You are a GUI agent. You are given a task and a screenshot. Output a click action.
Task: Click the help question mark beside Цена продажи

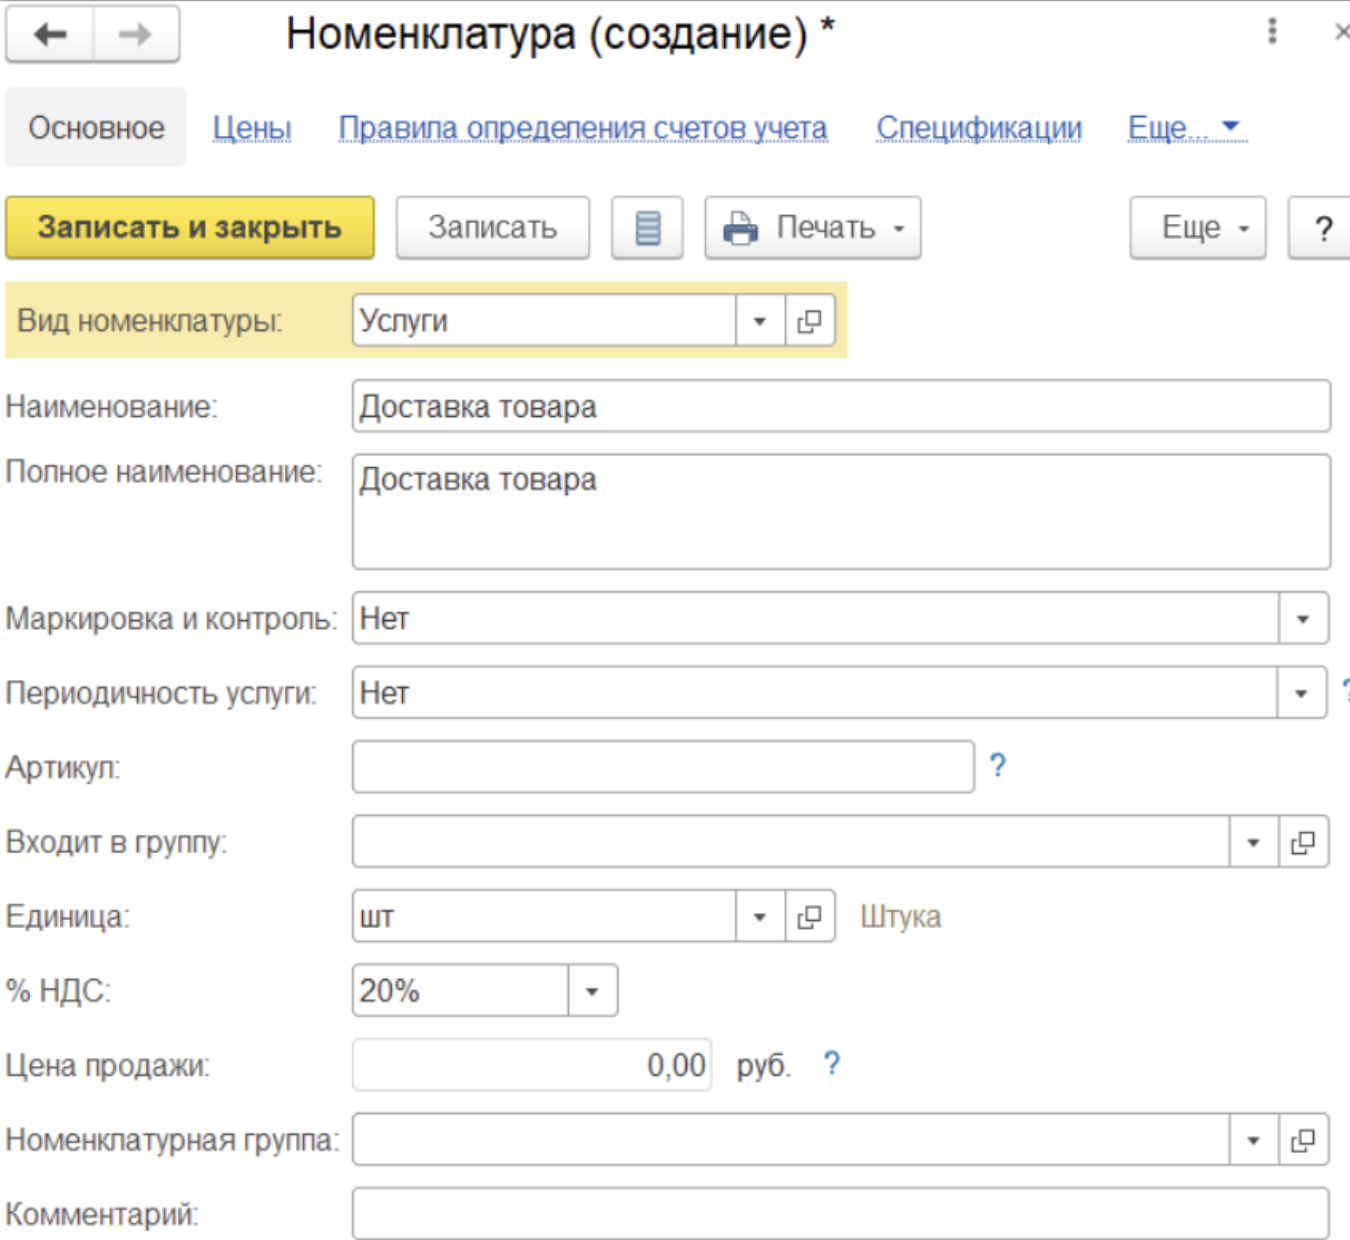831,1064
